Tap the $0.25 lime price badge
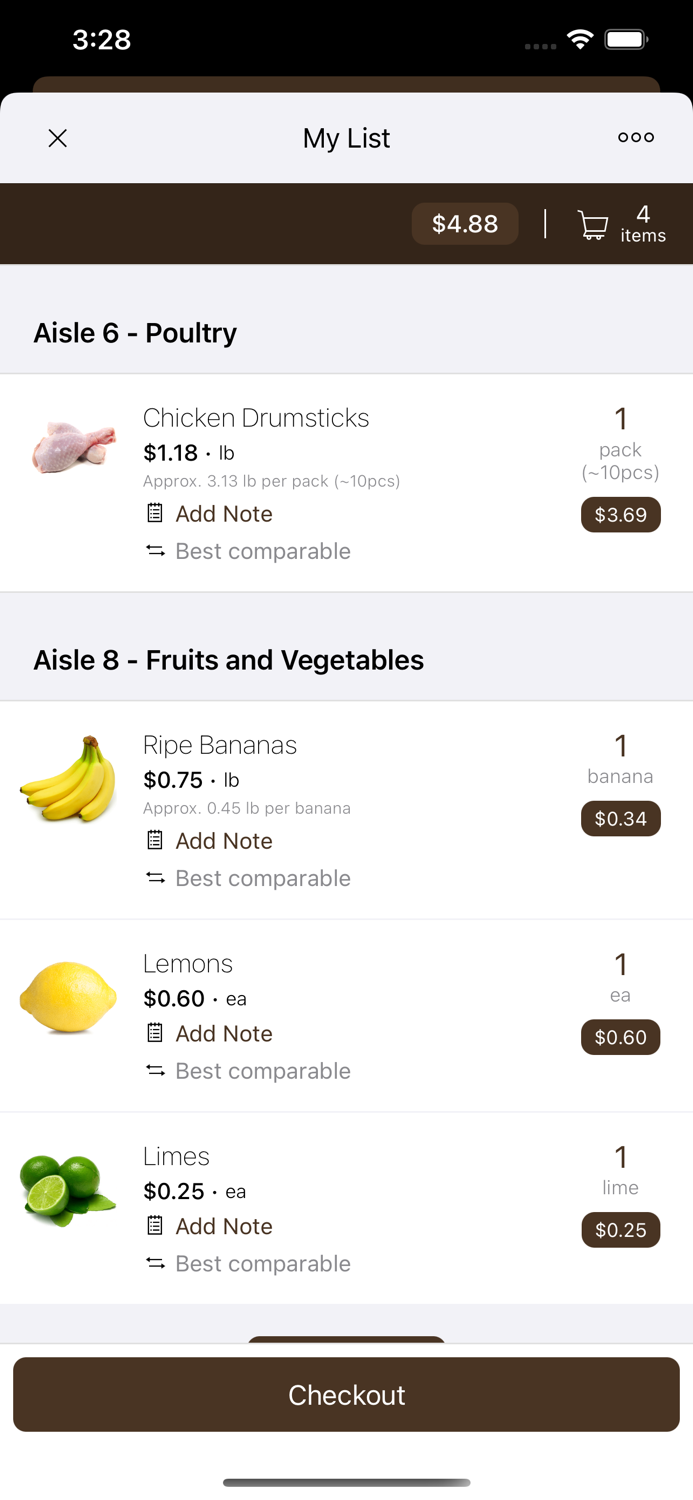 coord(620,1230)
